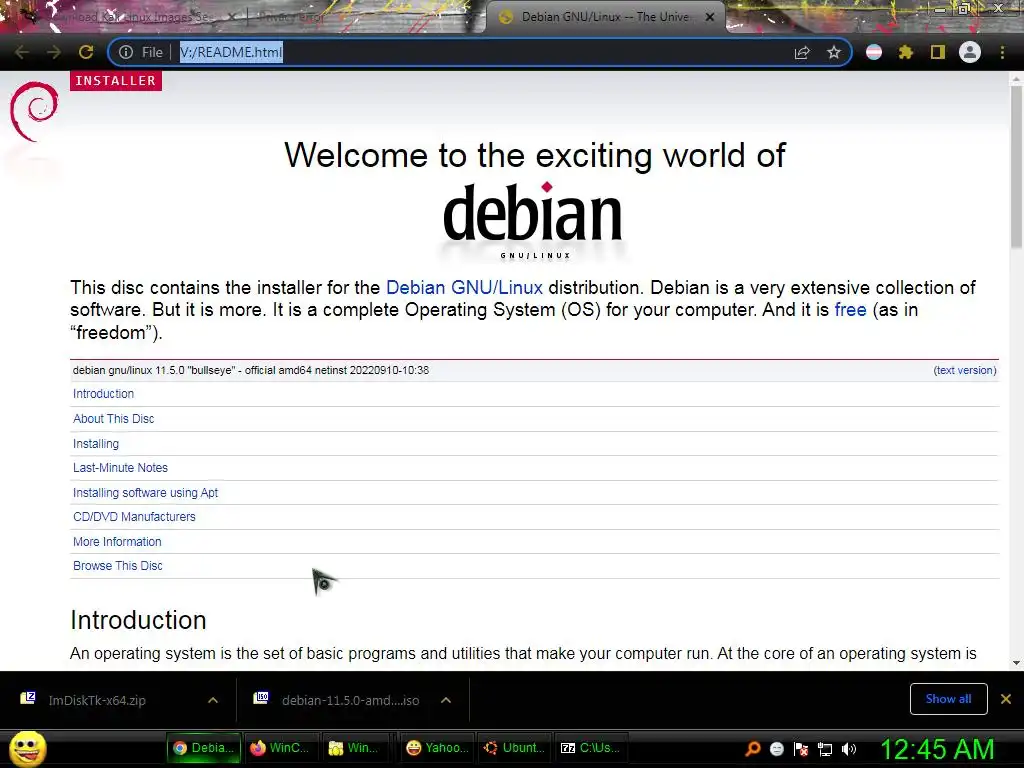Viewport: 1024px width, 768px height.
Task: Click the red INSTALLER badge
Action: (116, 81)
